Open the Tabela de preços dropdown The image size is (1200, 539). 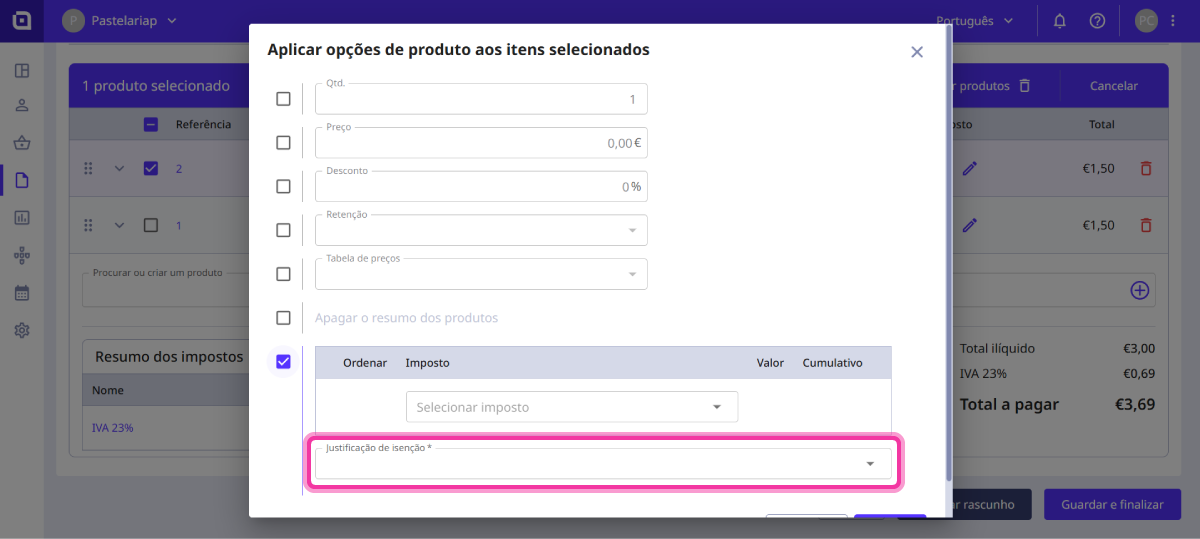coord(481,274)
